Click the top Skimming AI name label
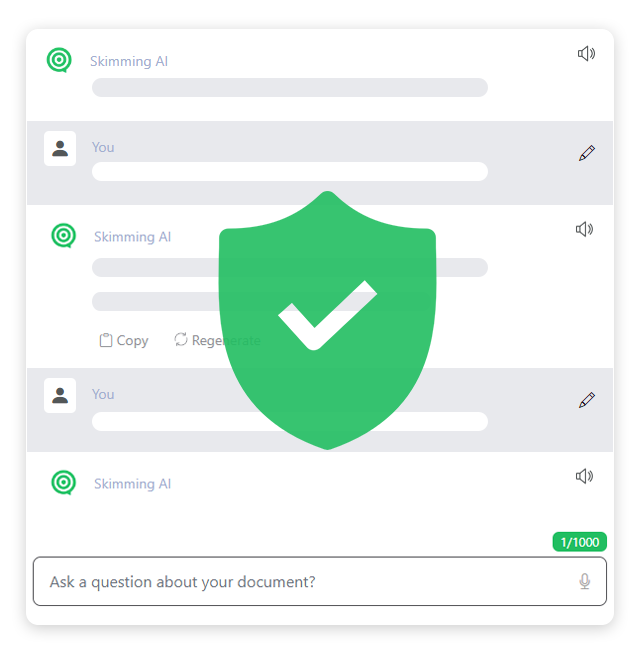630x652 pixels. coord(129,62)
